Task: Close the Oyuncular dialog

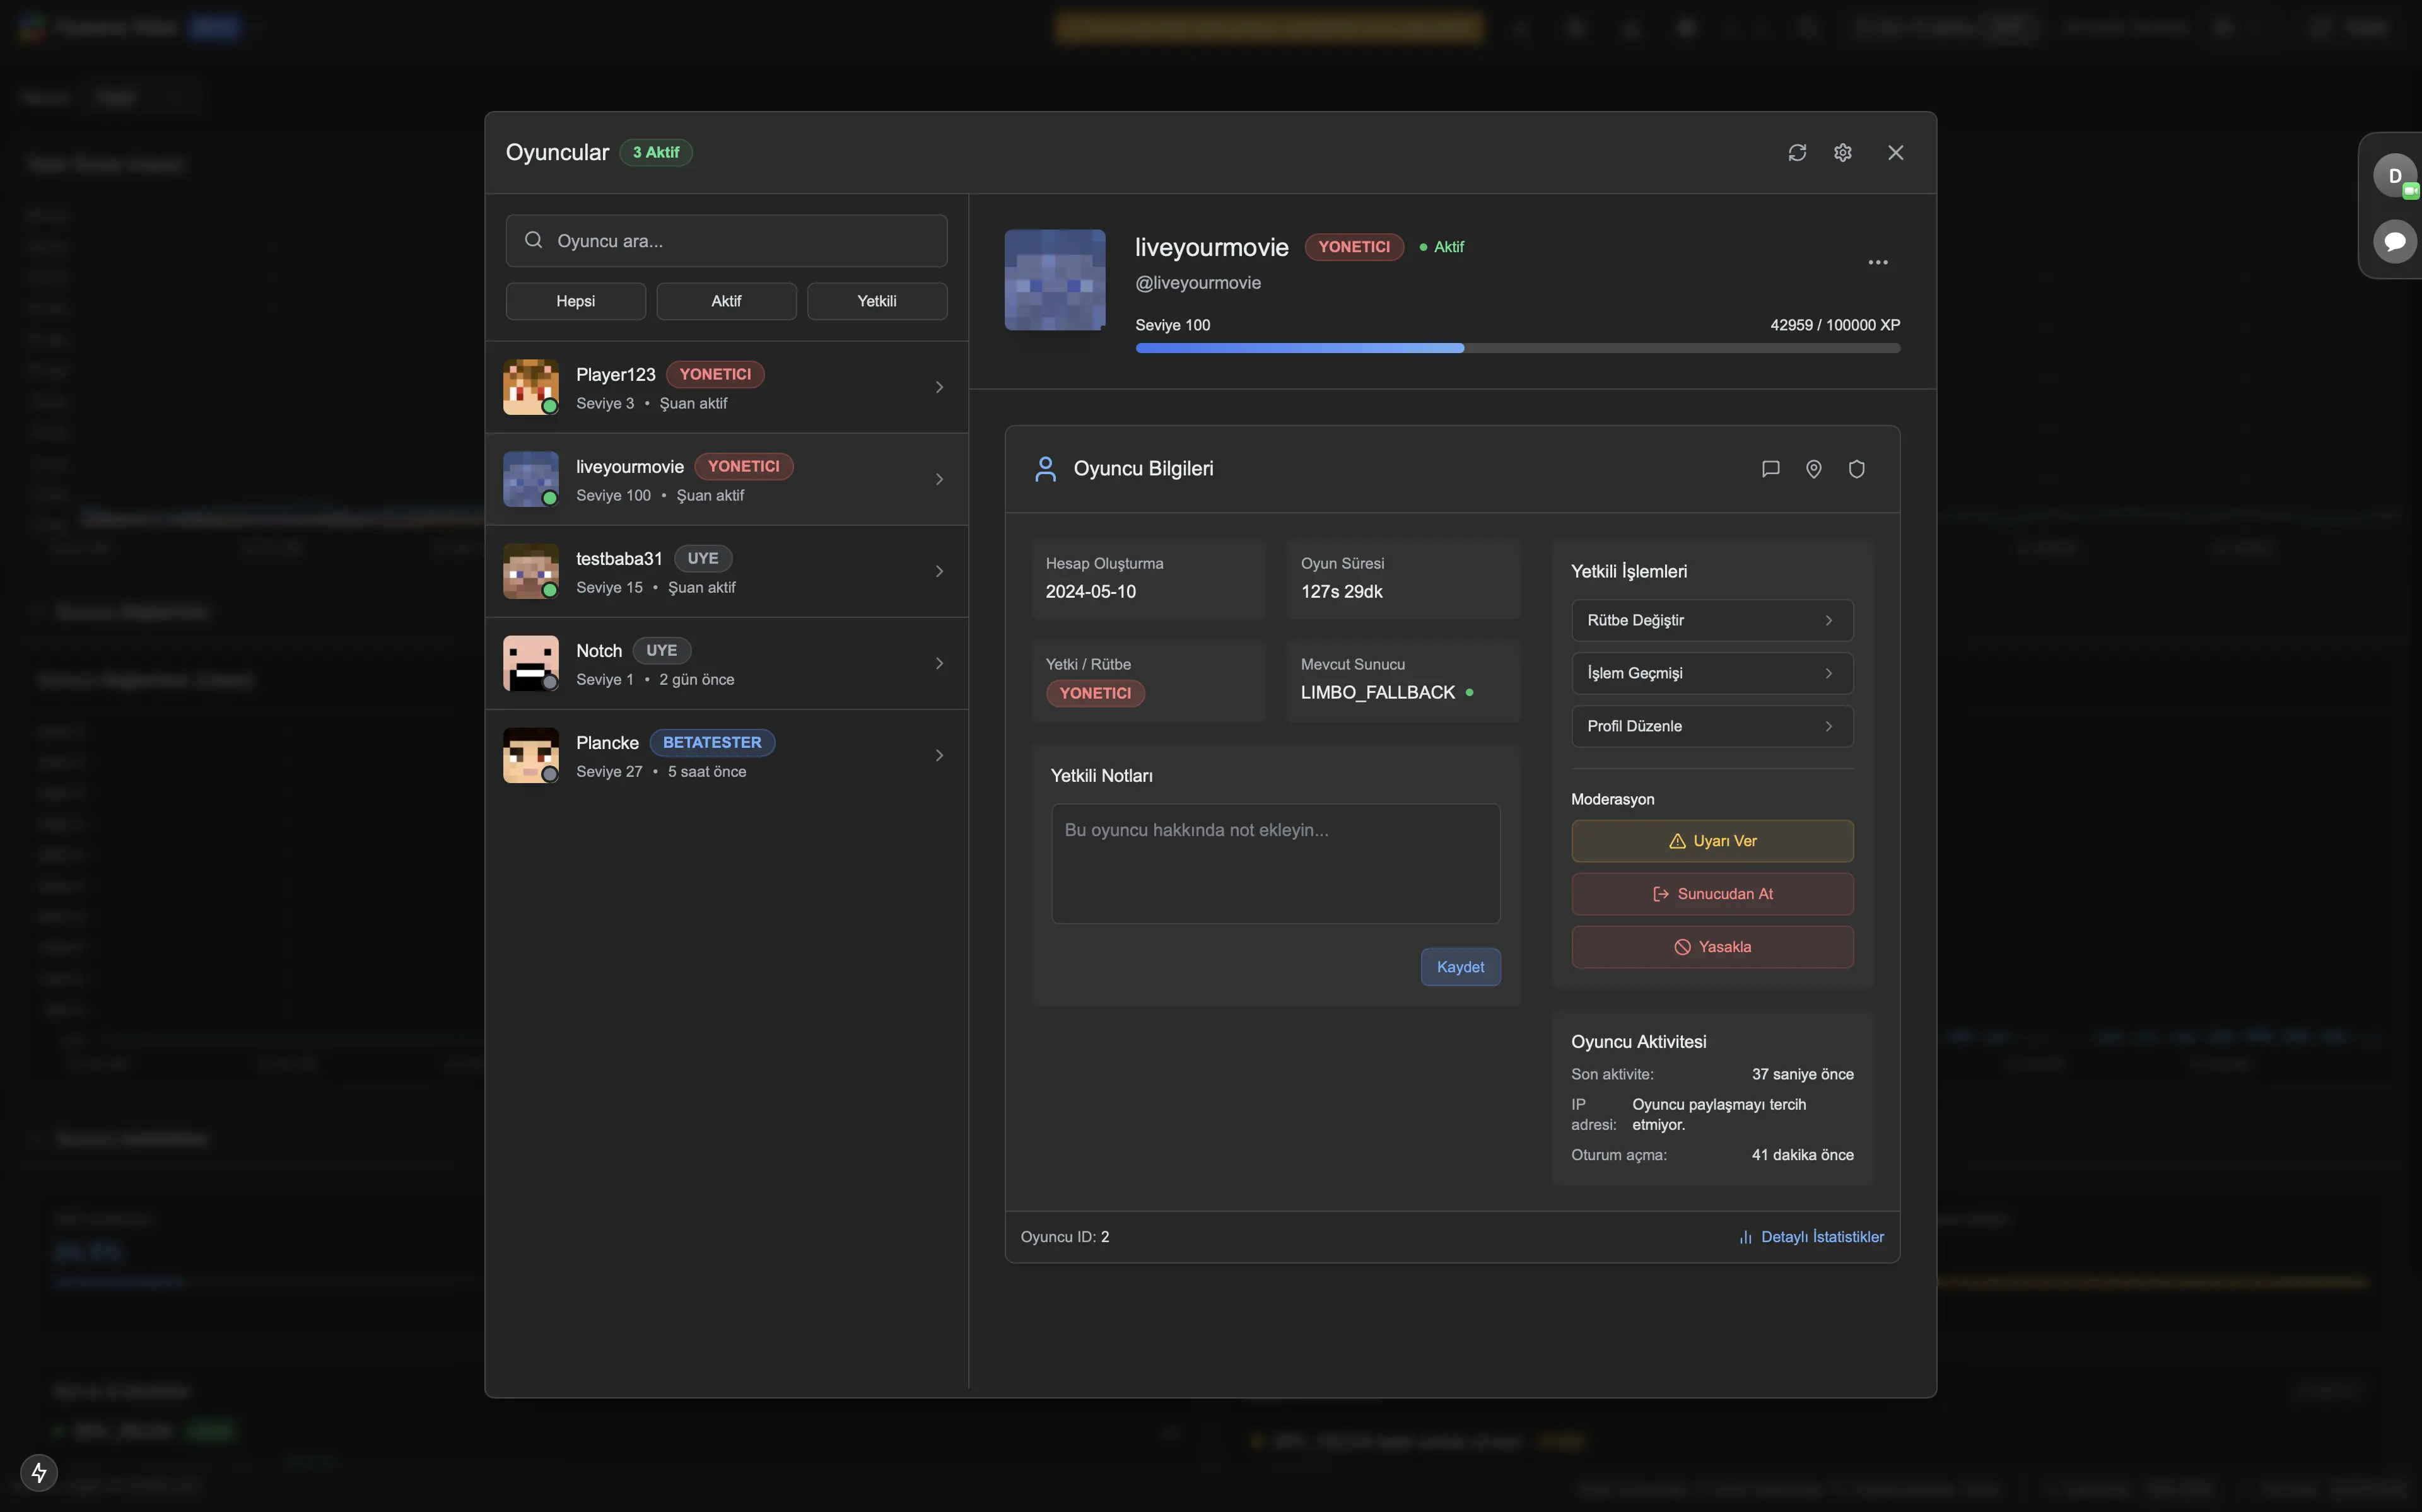Action: pyautogui.click(x=1895, y=152)
